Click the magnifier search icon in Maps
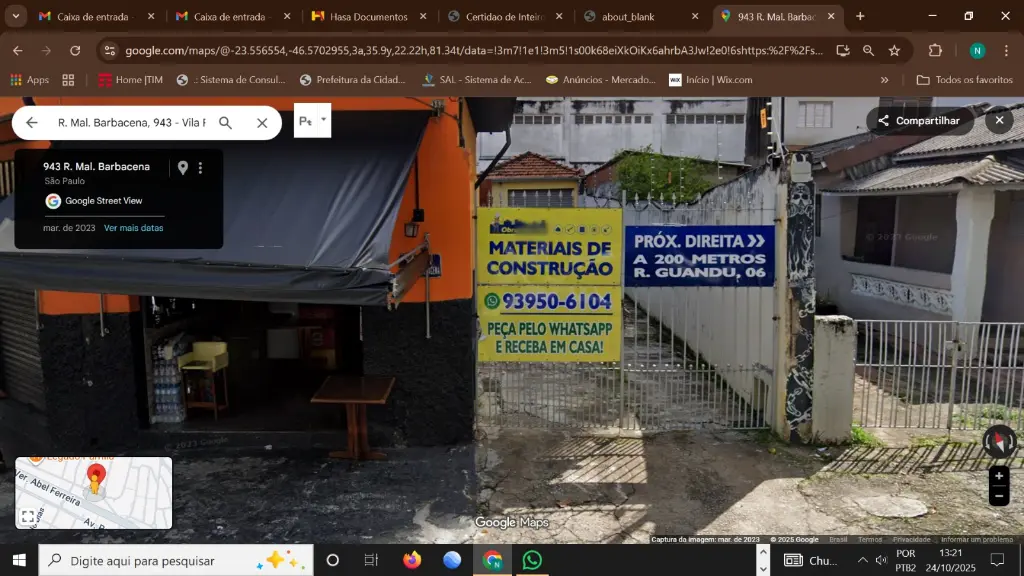The height and width of the screenshot is (576, 1024). pos(226,123)
